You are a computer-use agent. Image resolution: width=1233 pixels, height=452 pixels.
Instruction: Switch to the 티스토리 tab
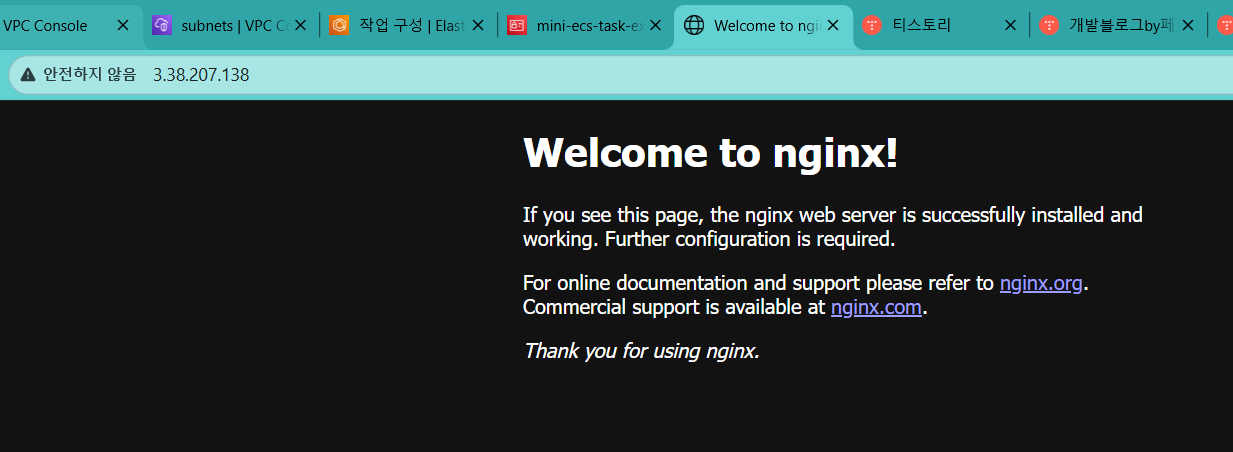[x=940, y=26]
